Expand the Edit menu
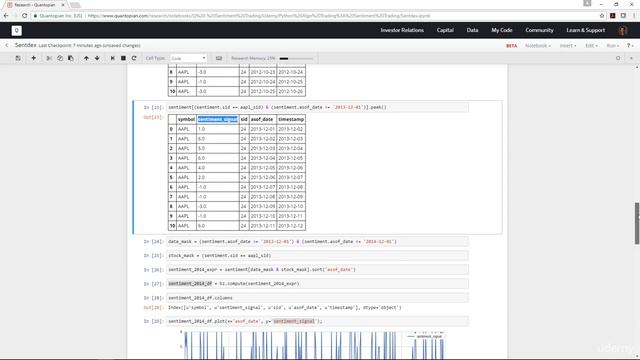640x360 pixels. [591, 46]
